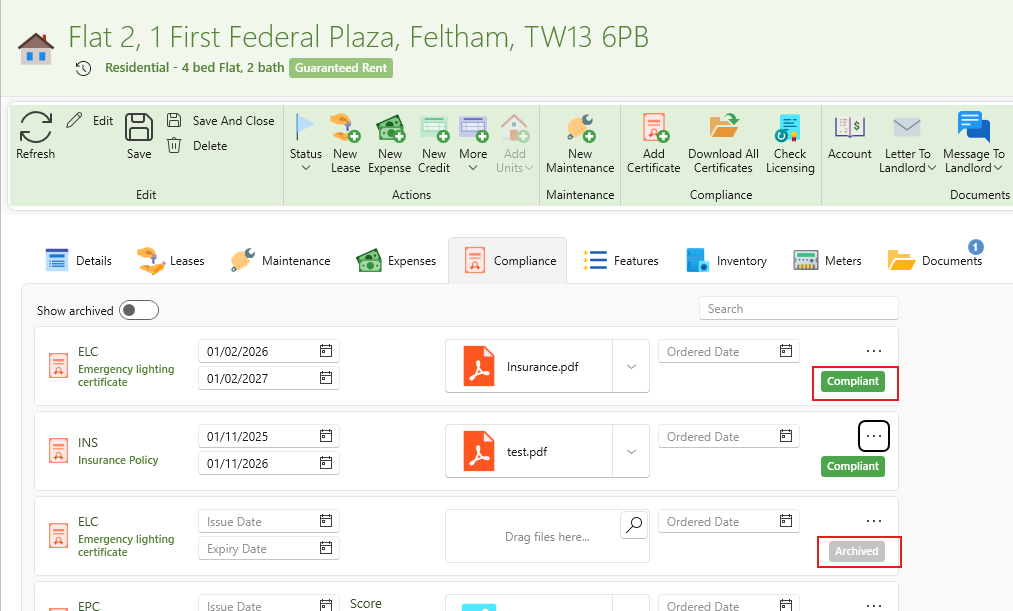Open INS row three-dot options menu
This screenshot has width=1013, height=611.
pyautogui.click(x=873, y=436)
